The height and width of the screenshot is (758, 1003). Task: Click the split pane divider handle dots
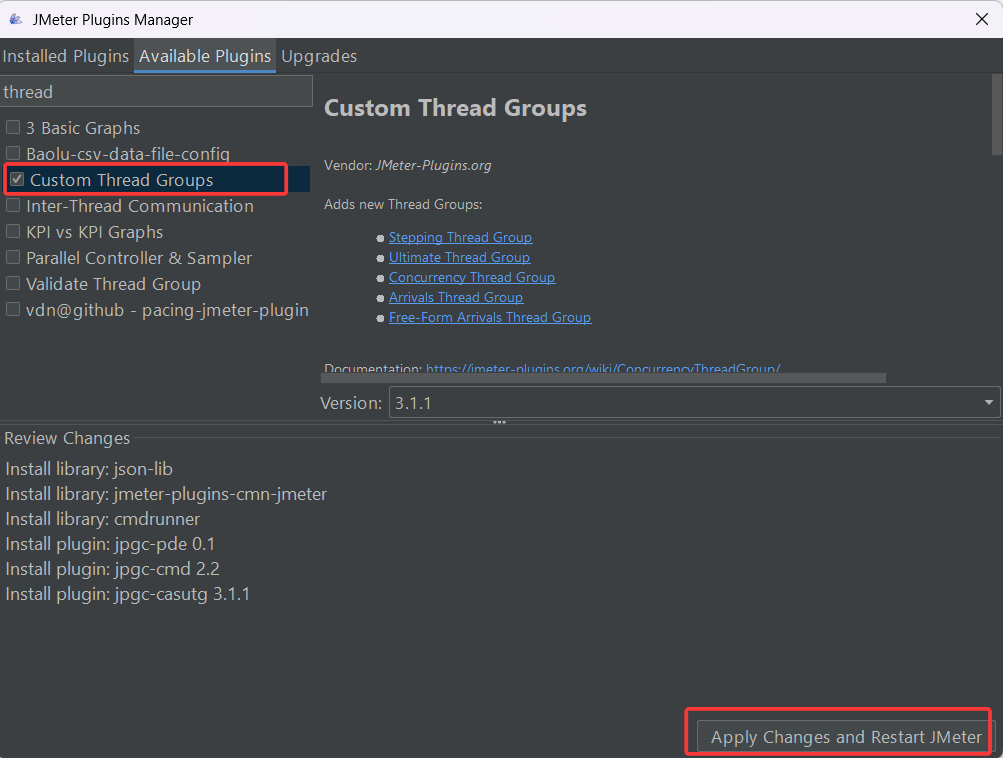tap(500, 422)
